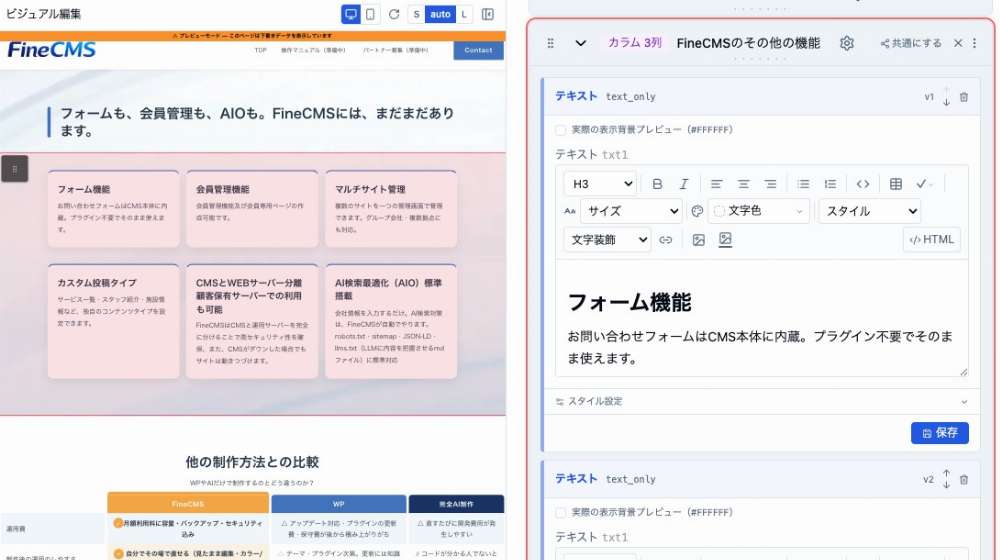Expand the スタイル設定 section
The image size is (1000, 560).
point(762,401)
